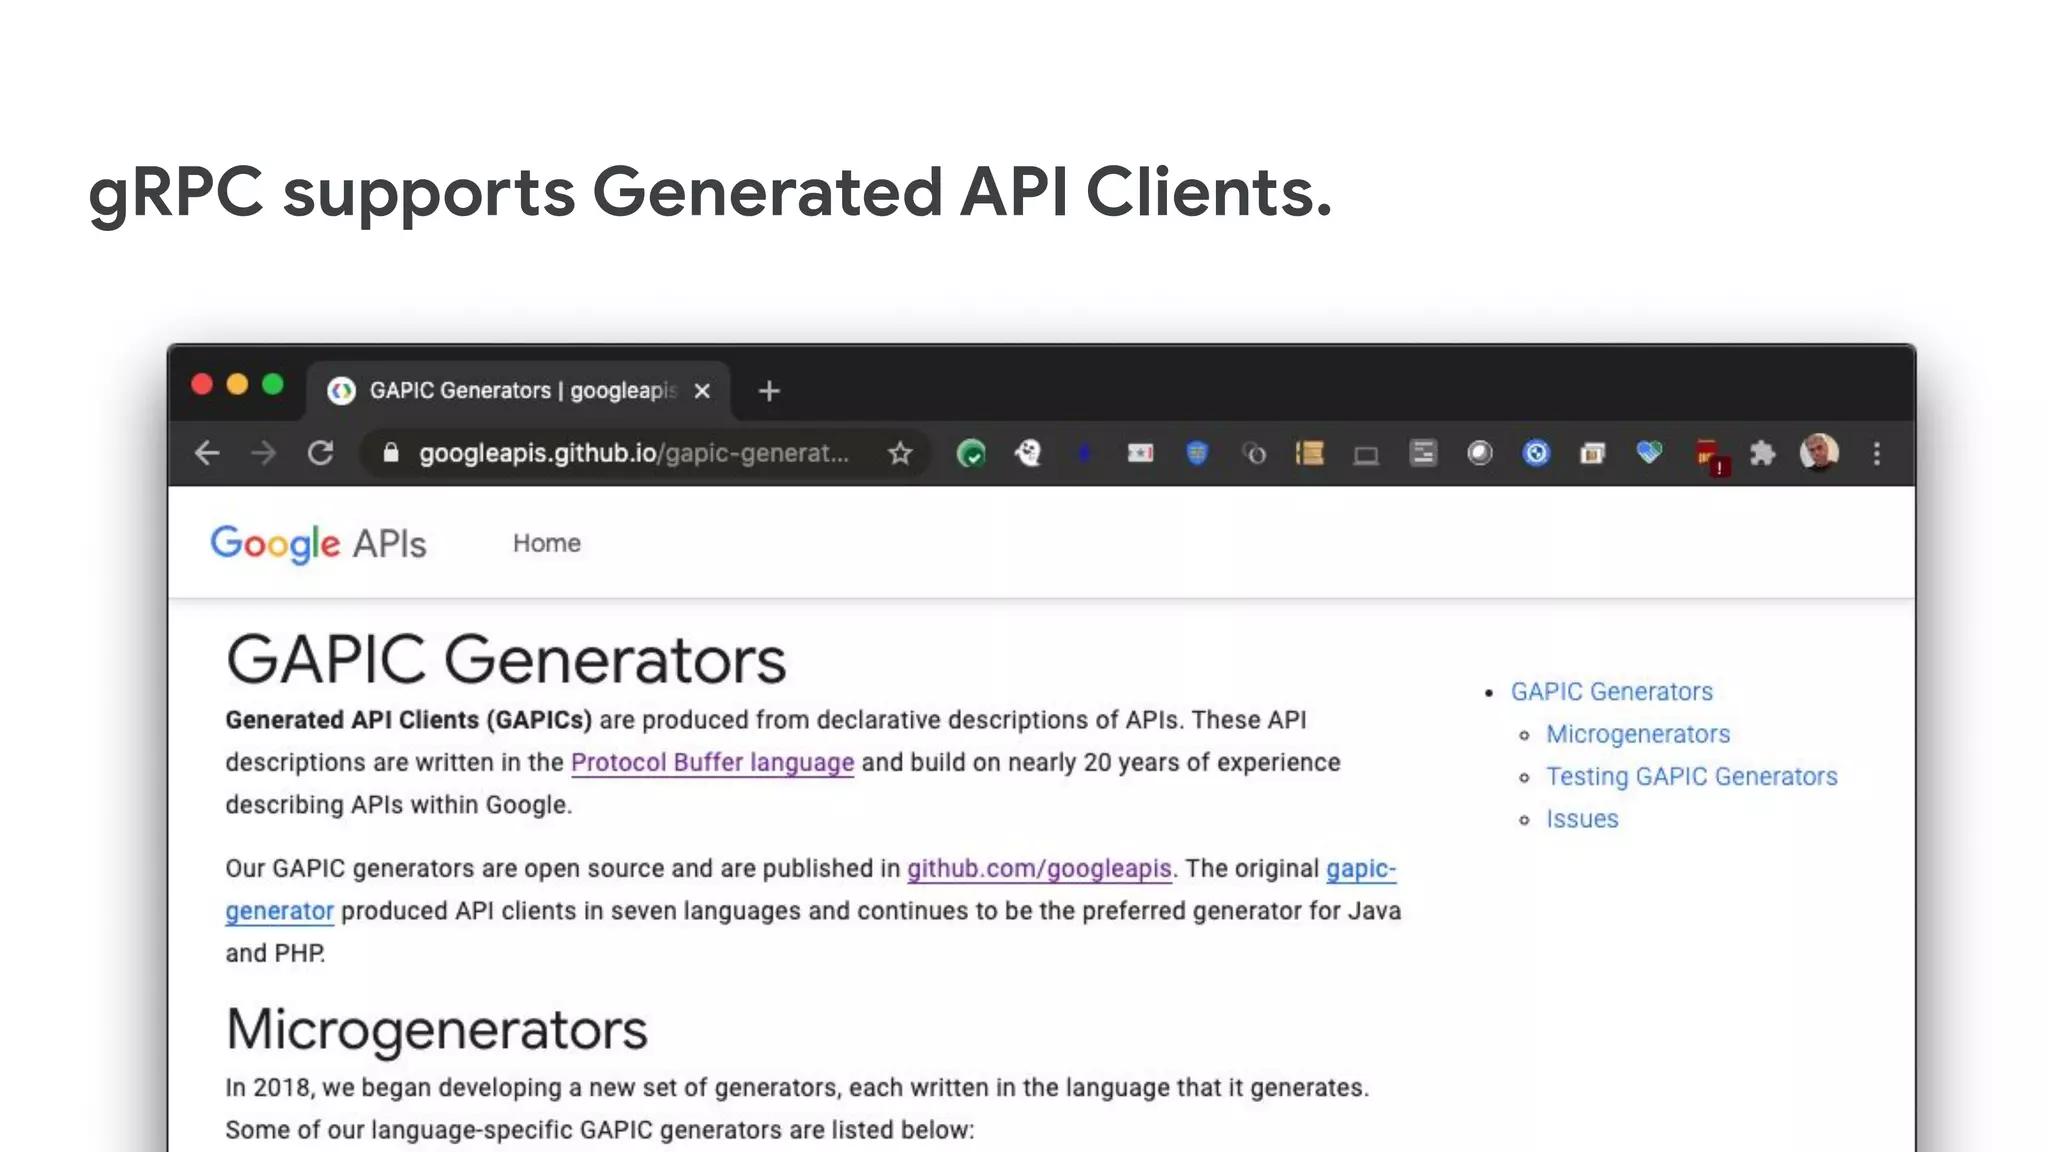Jump to Issues in sidebar contents

[1581, 819]
